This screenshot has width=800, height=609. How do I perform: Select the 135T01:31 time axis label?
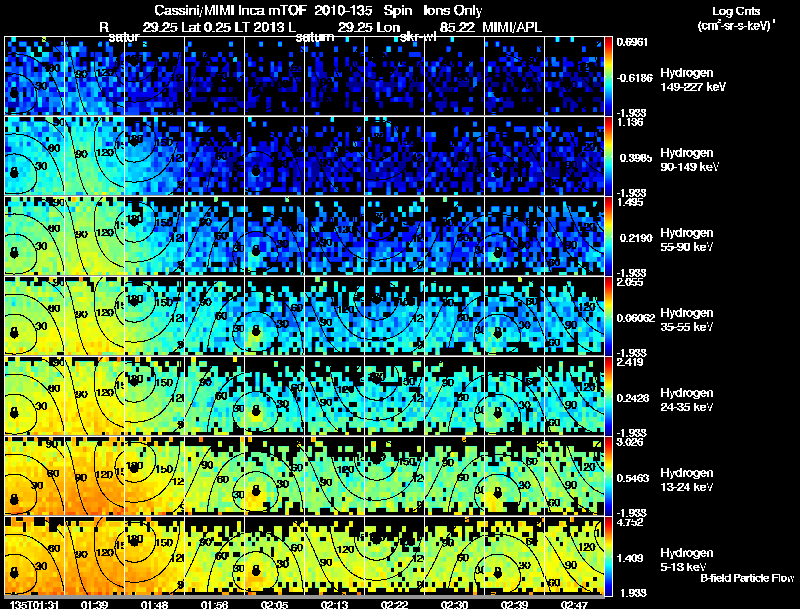[34, 604]
